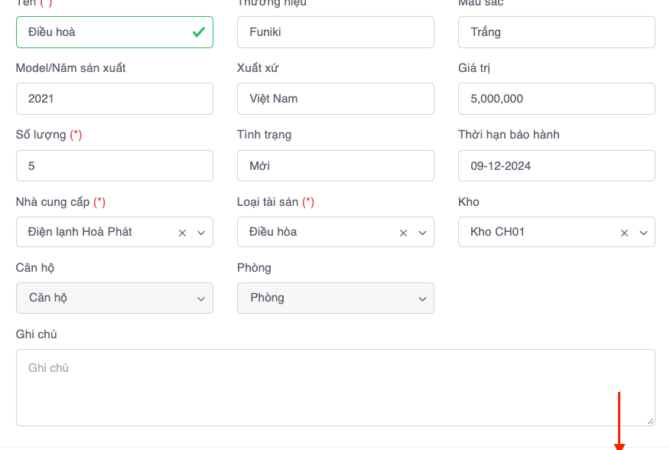Click the Màu sắc field with Trắng
This screenshot has width=670, height=450.
[x=556, y=32]
